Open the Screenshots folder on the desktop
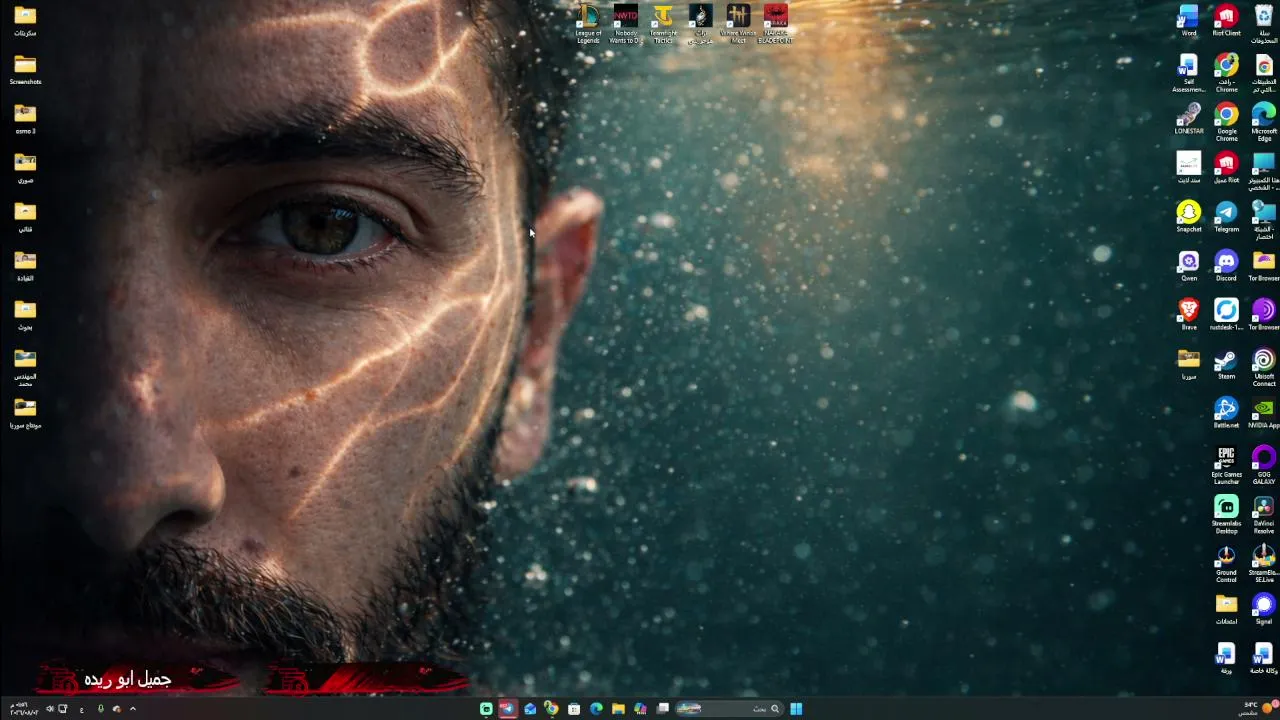The image size is (1280, 720). tap(25, 69)
